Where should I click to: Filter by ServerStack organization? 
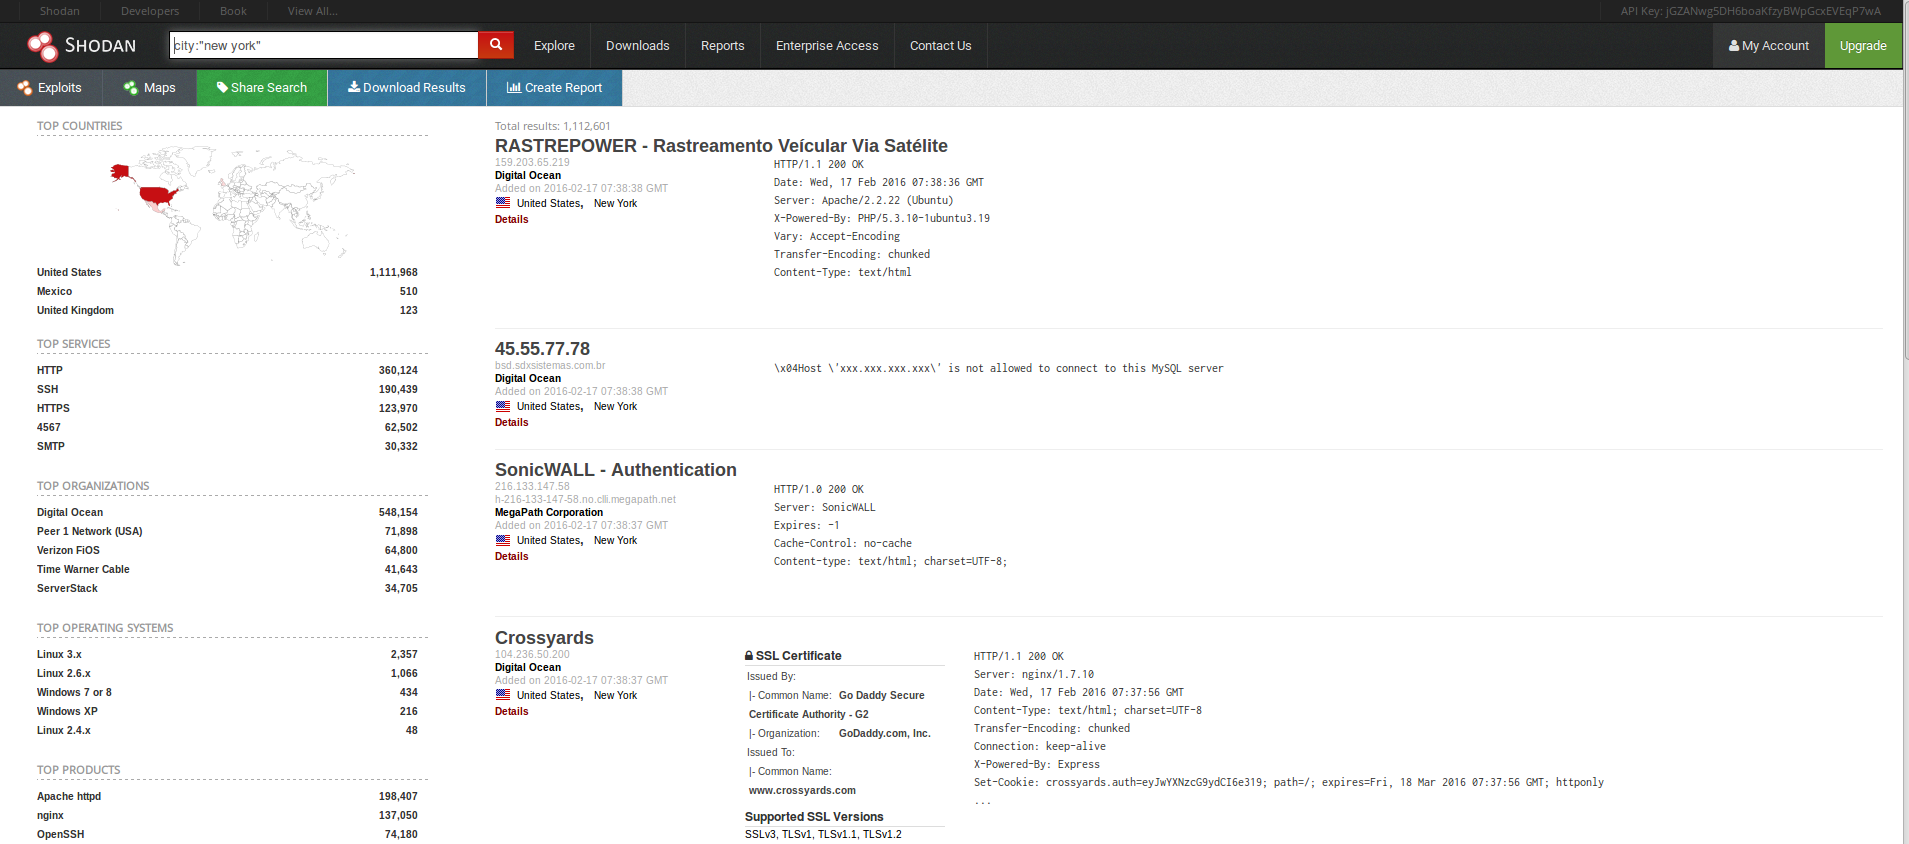click(67, 588)
